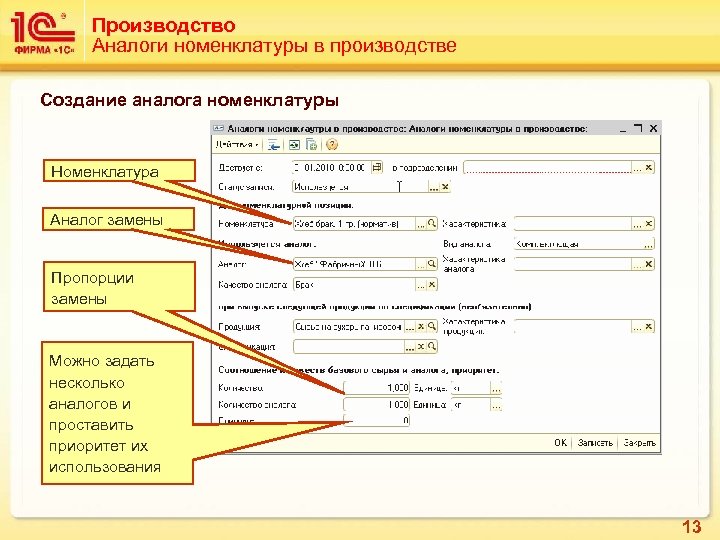Maximize the Аналоги номенклатуры dialog

(x=638, y=129)
